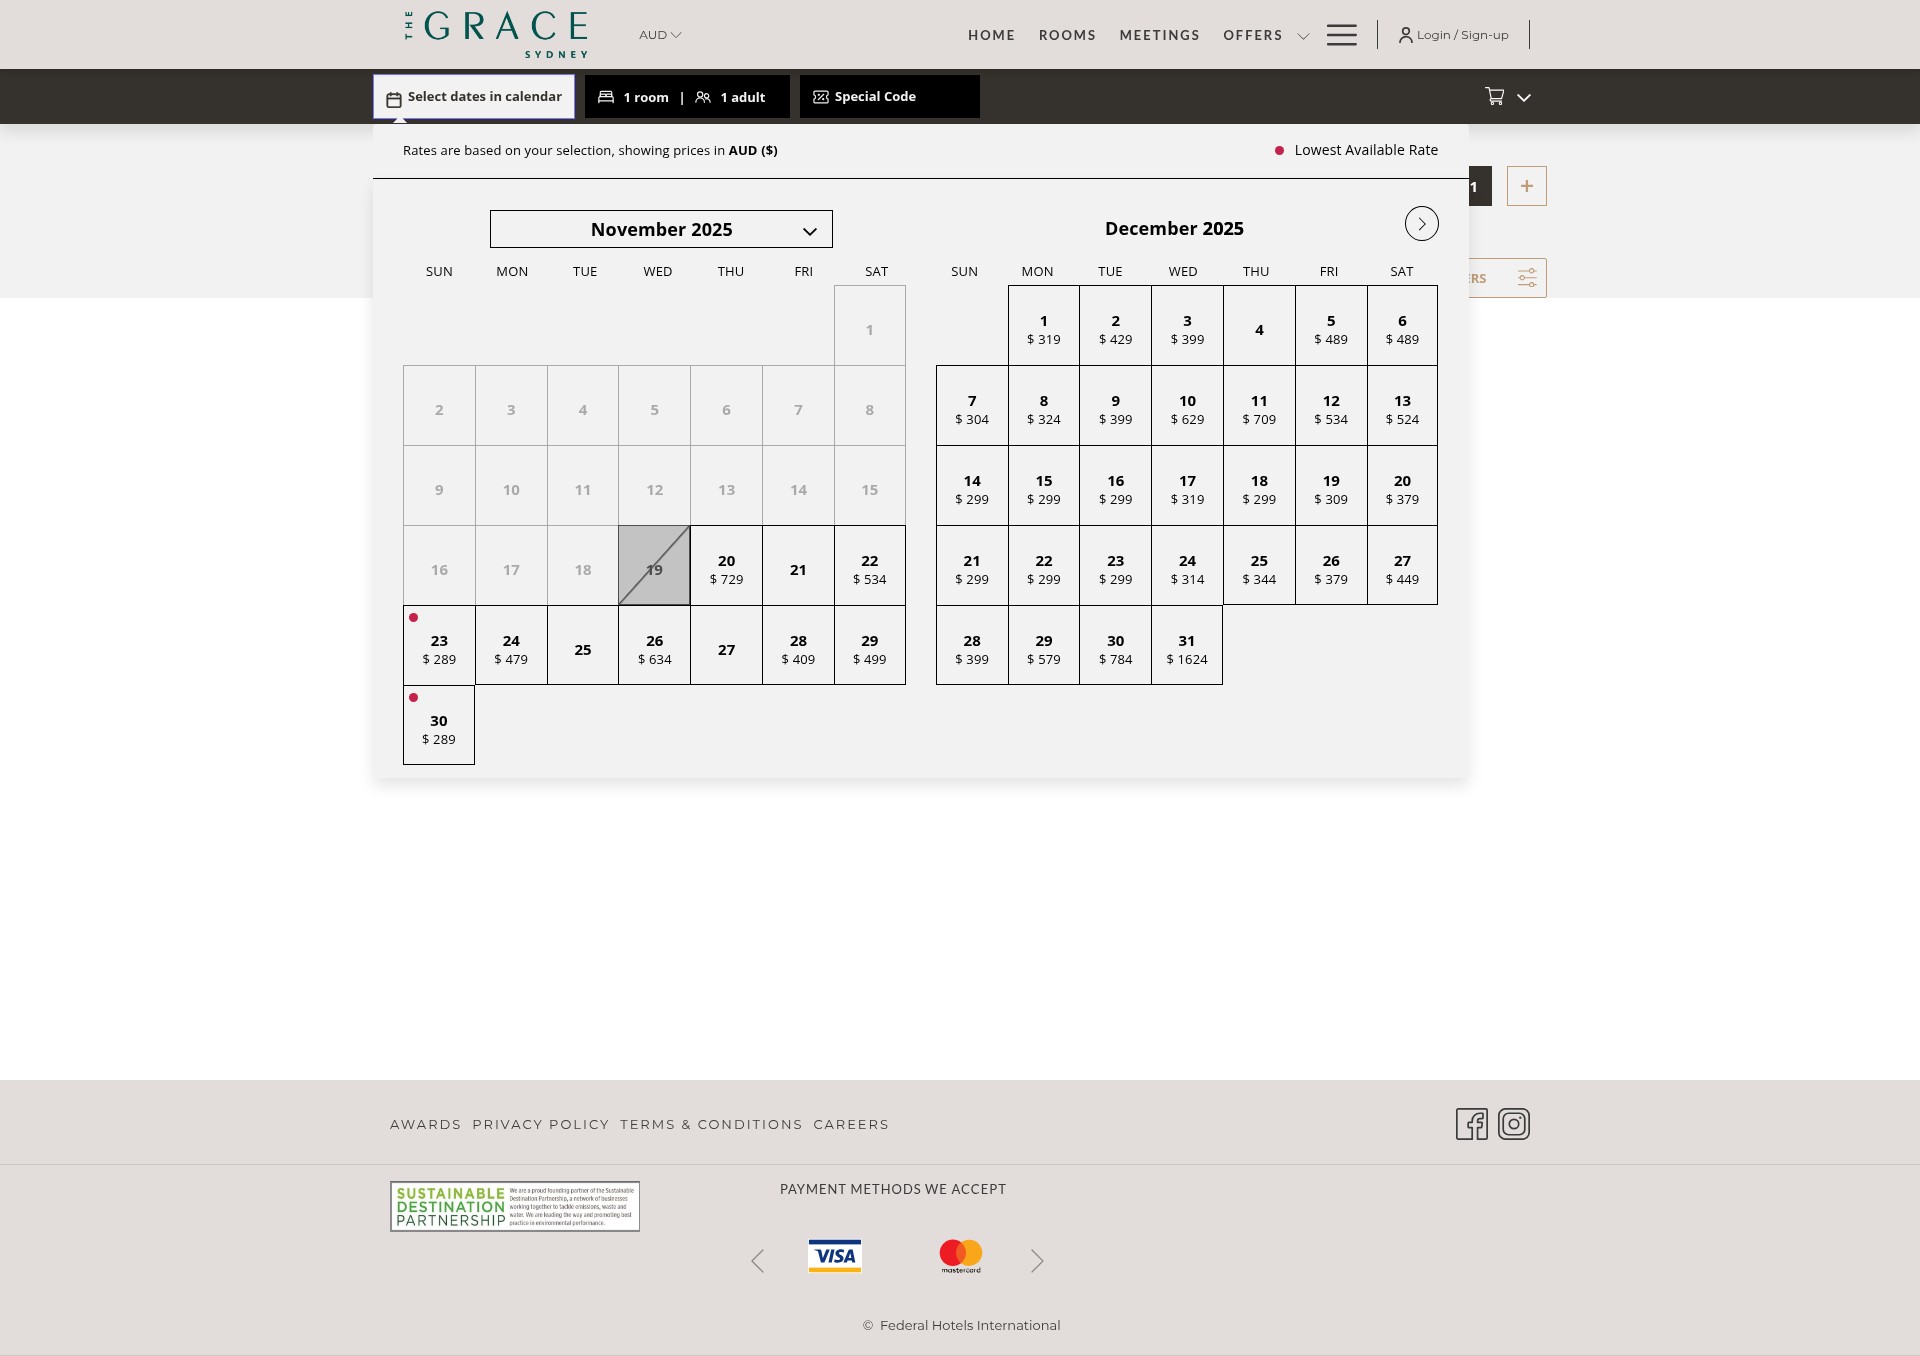
Task: Show previous payment method arrow
Action: [758, 1261]
